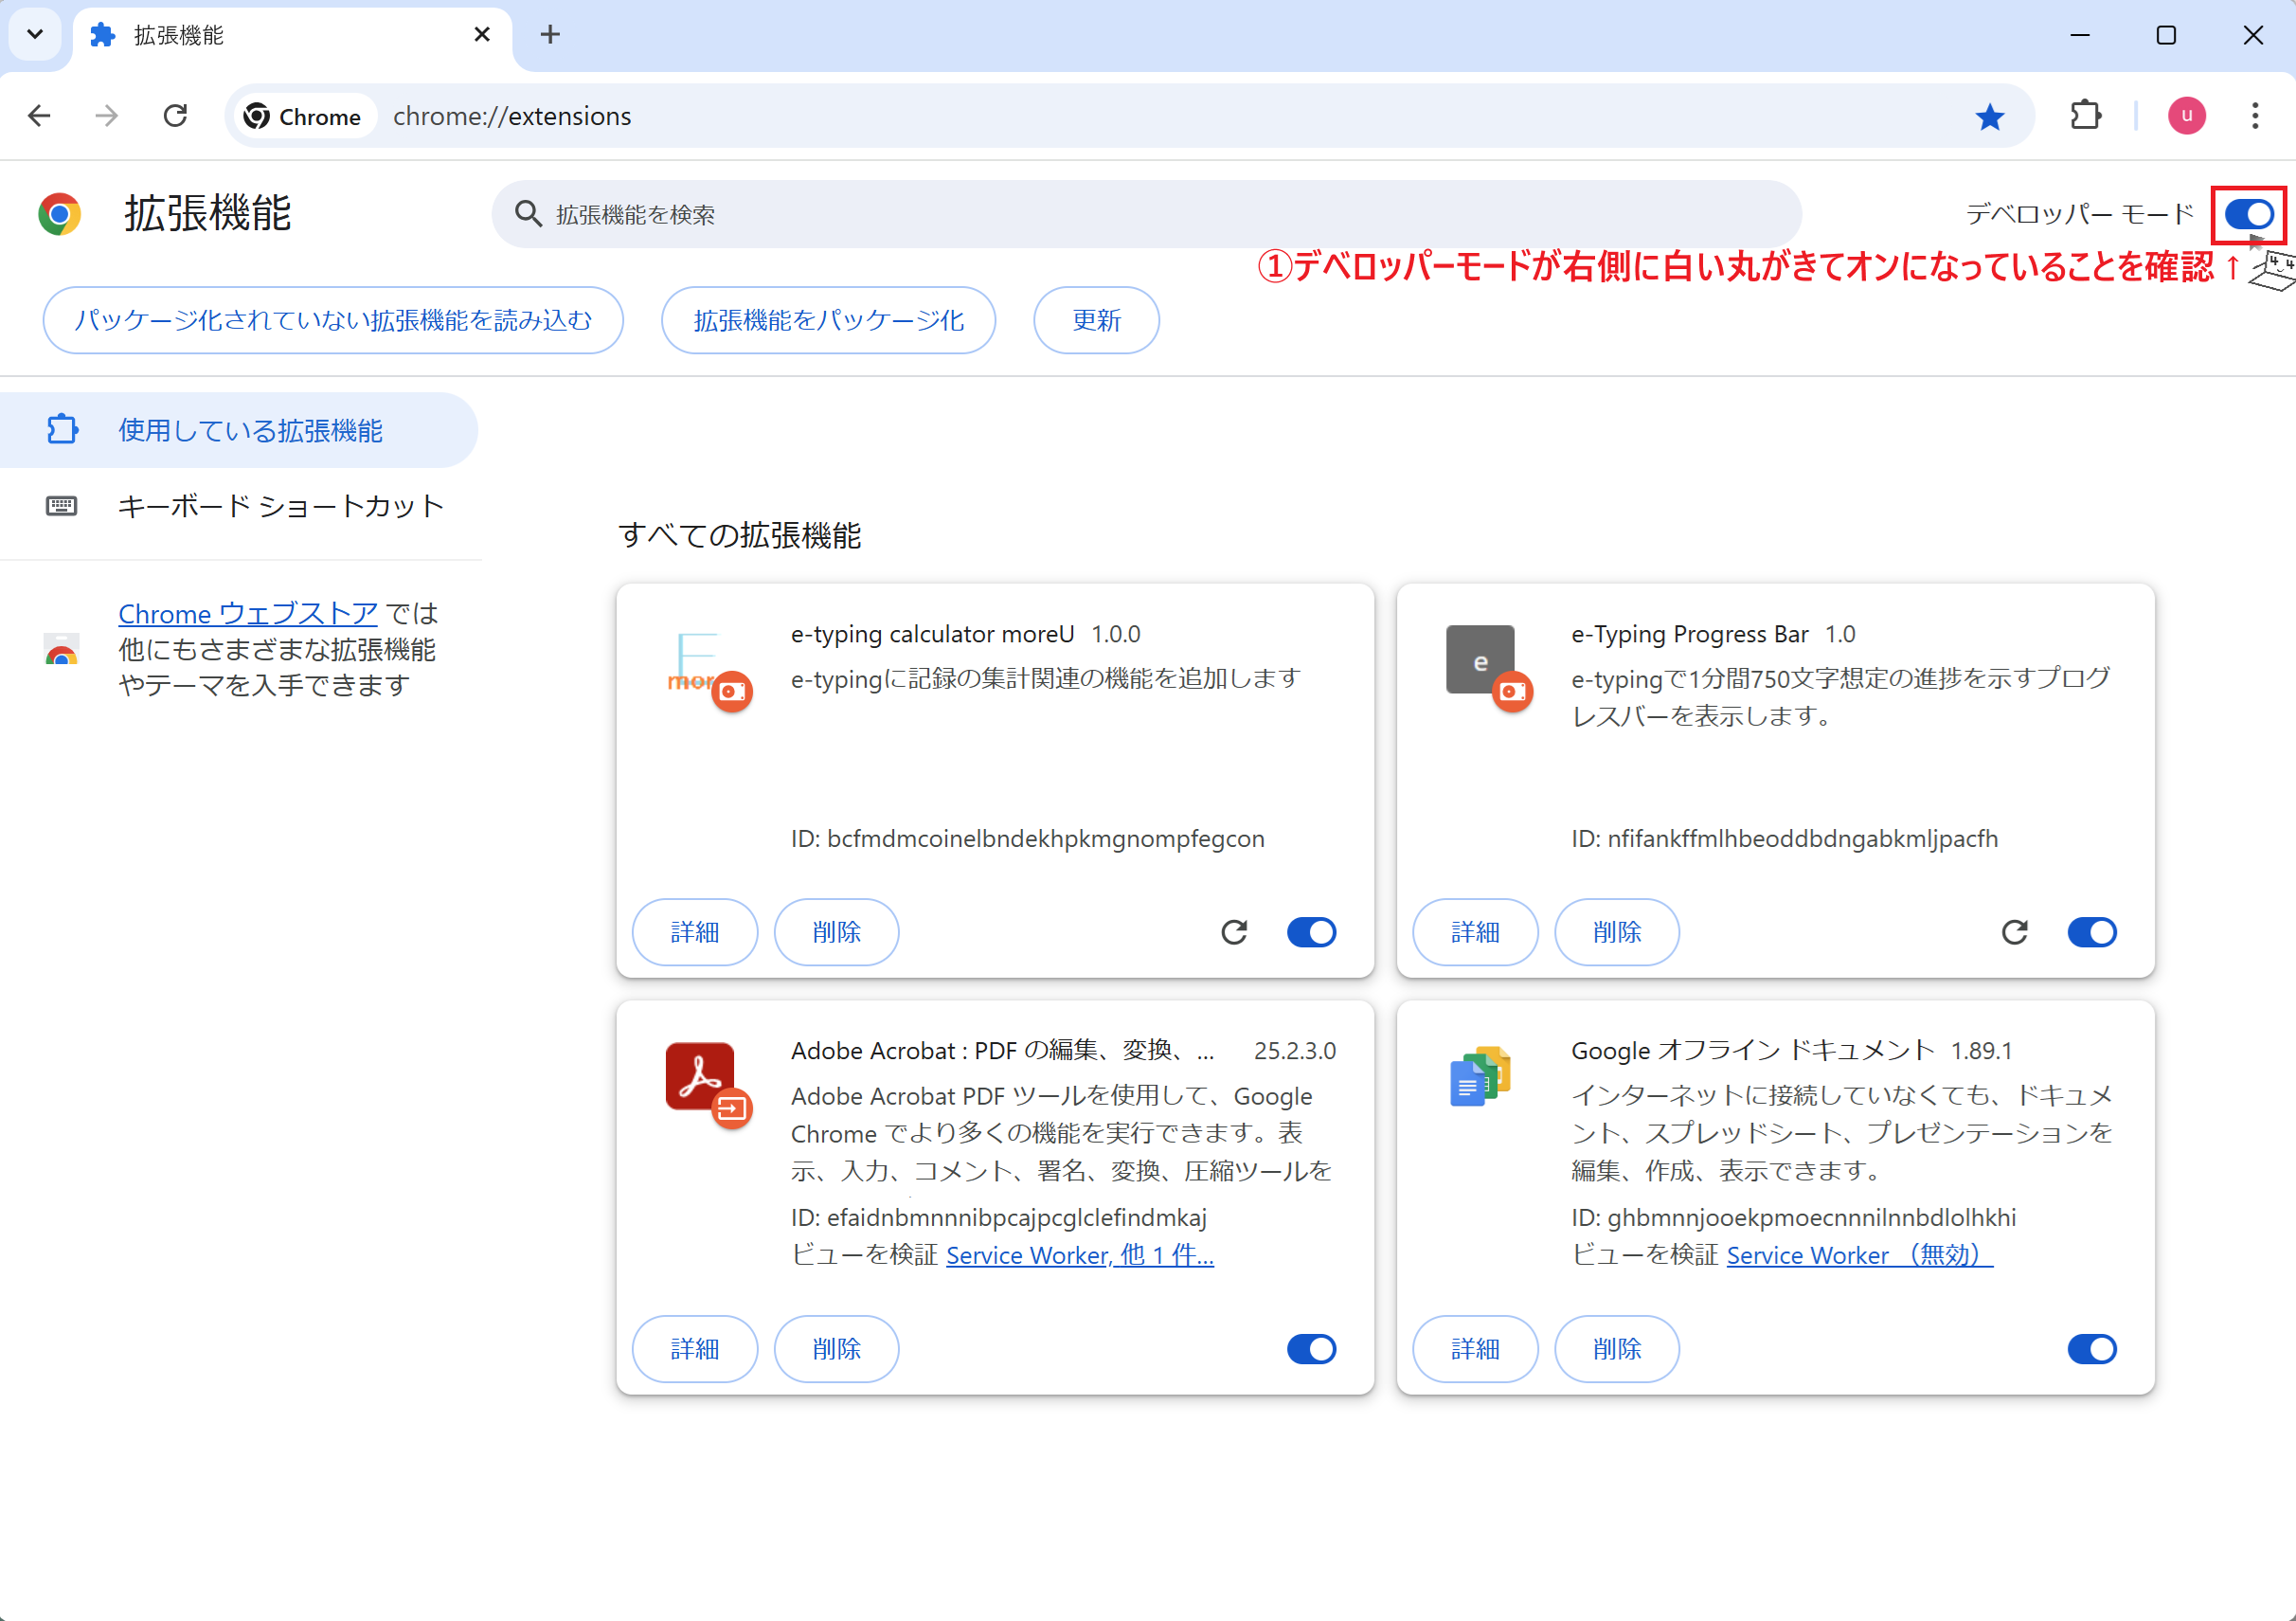Click the デベロッパー モード label
This screenshot has width=2296, height=1621.
coord(2079,214)
